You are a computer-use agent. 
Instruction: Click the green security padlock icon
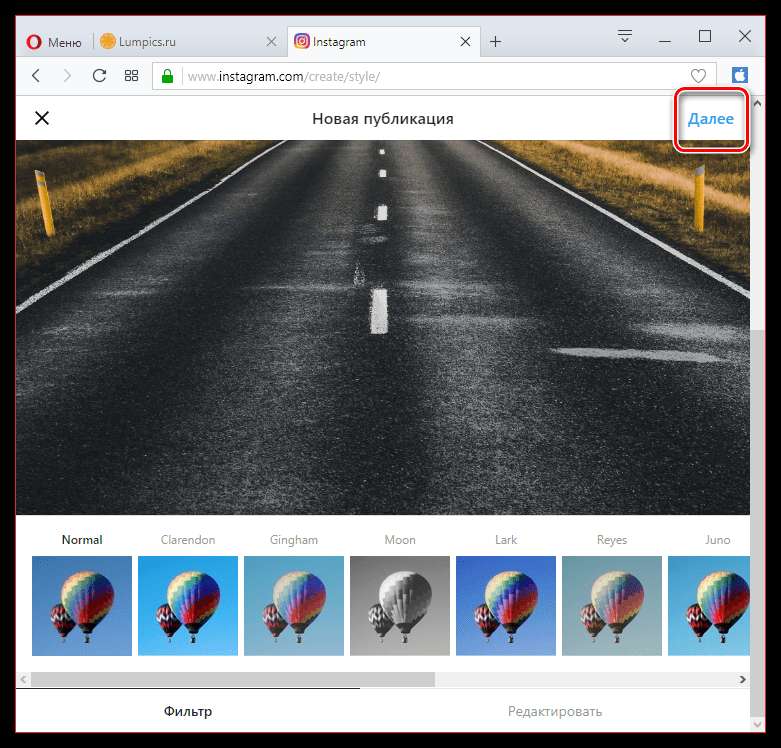167,76
